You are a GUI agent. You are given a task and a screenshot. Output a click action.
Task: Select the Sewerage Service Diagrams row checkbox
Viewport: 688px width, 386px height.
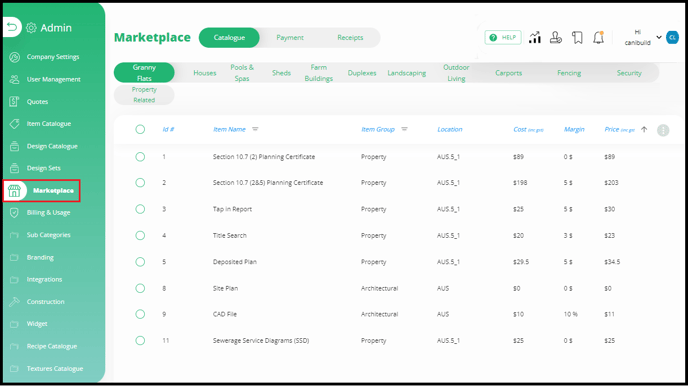[140, 340]
